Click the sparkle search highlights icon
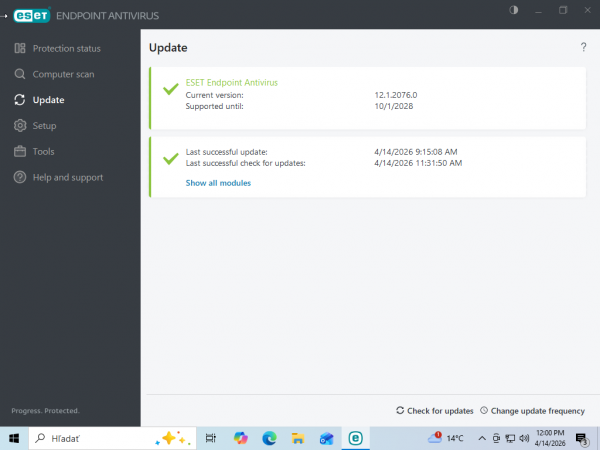 point(173,439)
